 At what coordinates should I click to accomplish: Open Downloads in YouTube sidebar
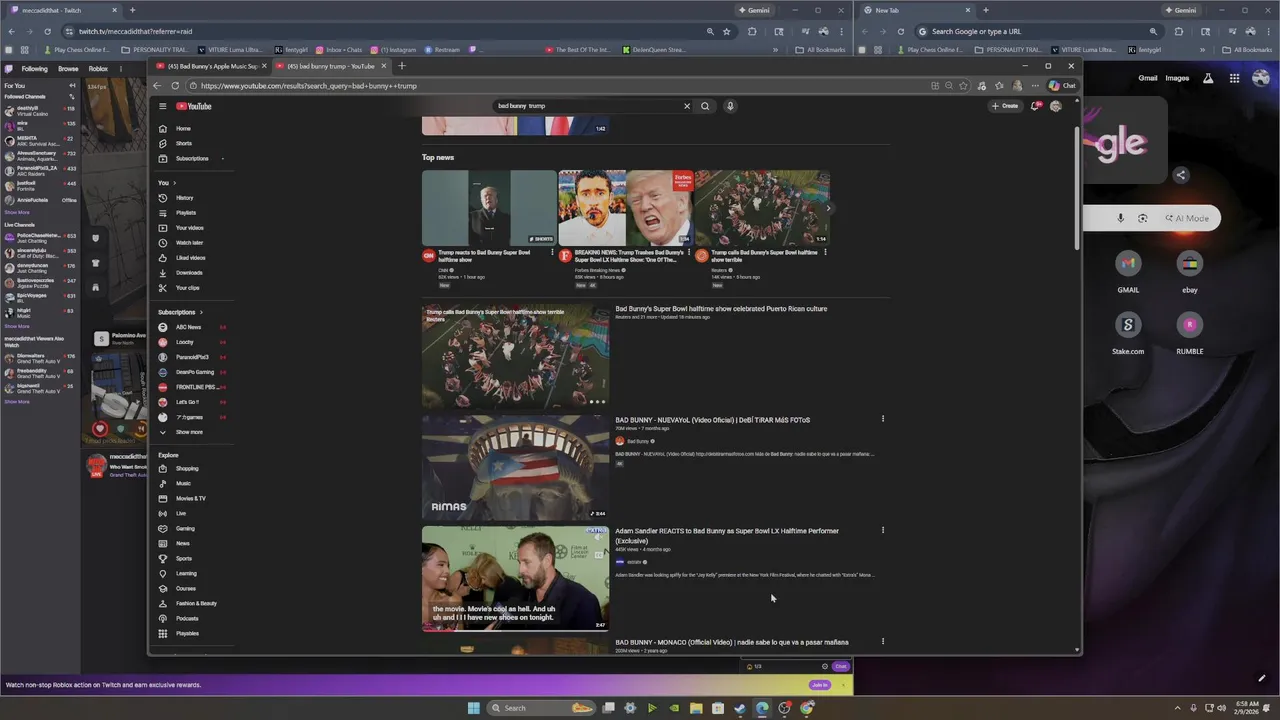coord(191,273)
